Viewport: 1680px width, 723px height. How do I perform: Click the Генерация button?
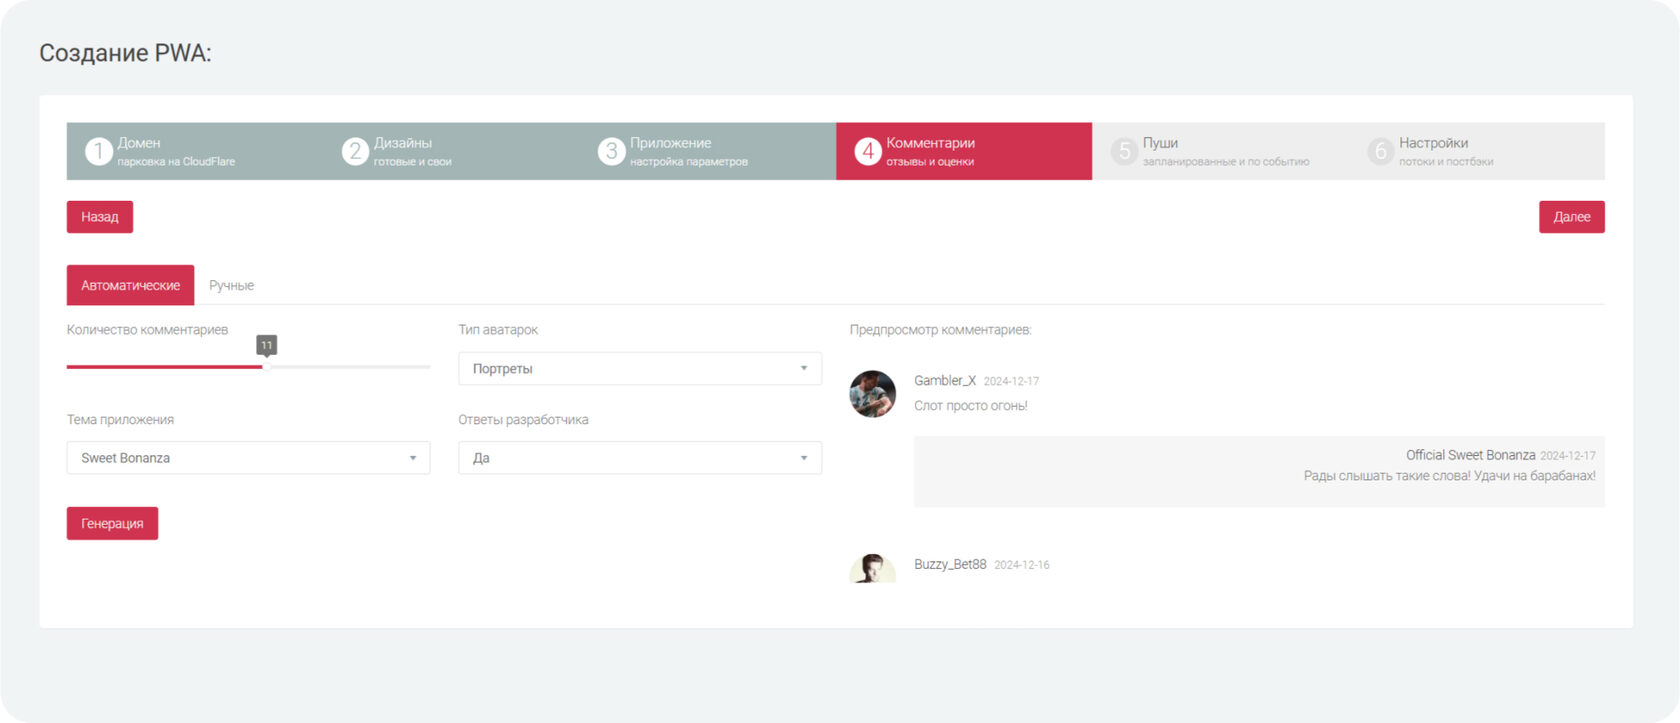click(x=112, y=524)
